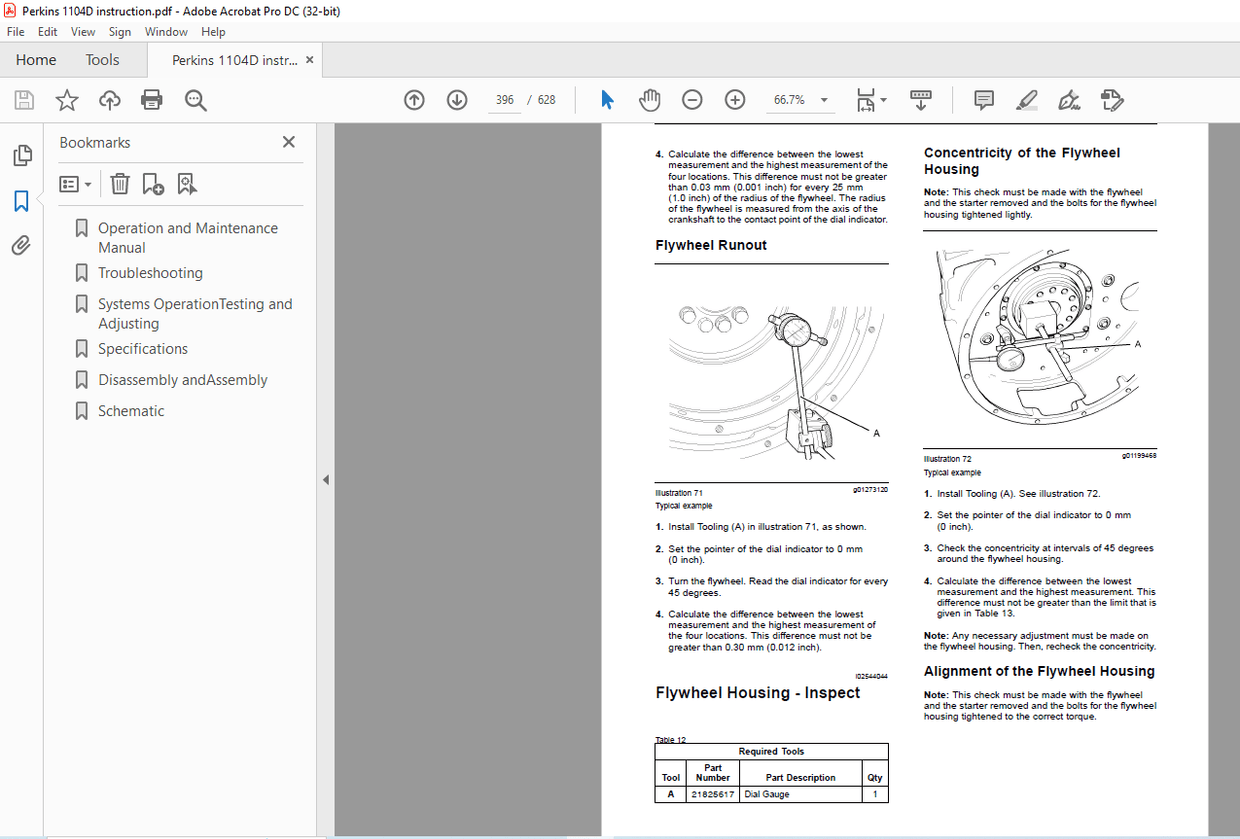The width and height of the screenshot is (1240, 839).
Task: Jump to the Troubleshooting bookmark
Action: tap(150, 272)
